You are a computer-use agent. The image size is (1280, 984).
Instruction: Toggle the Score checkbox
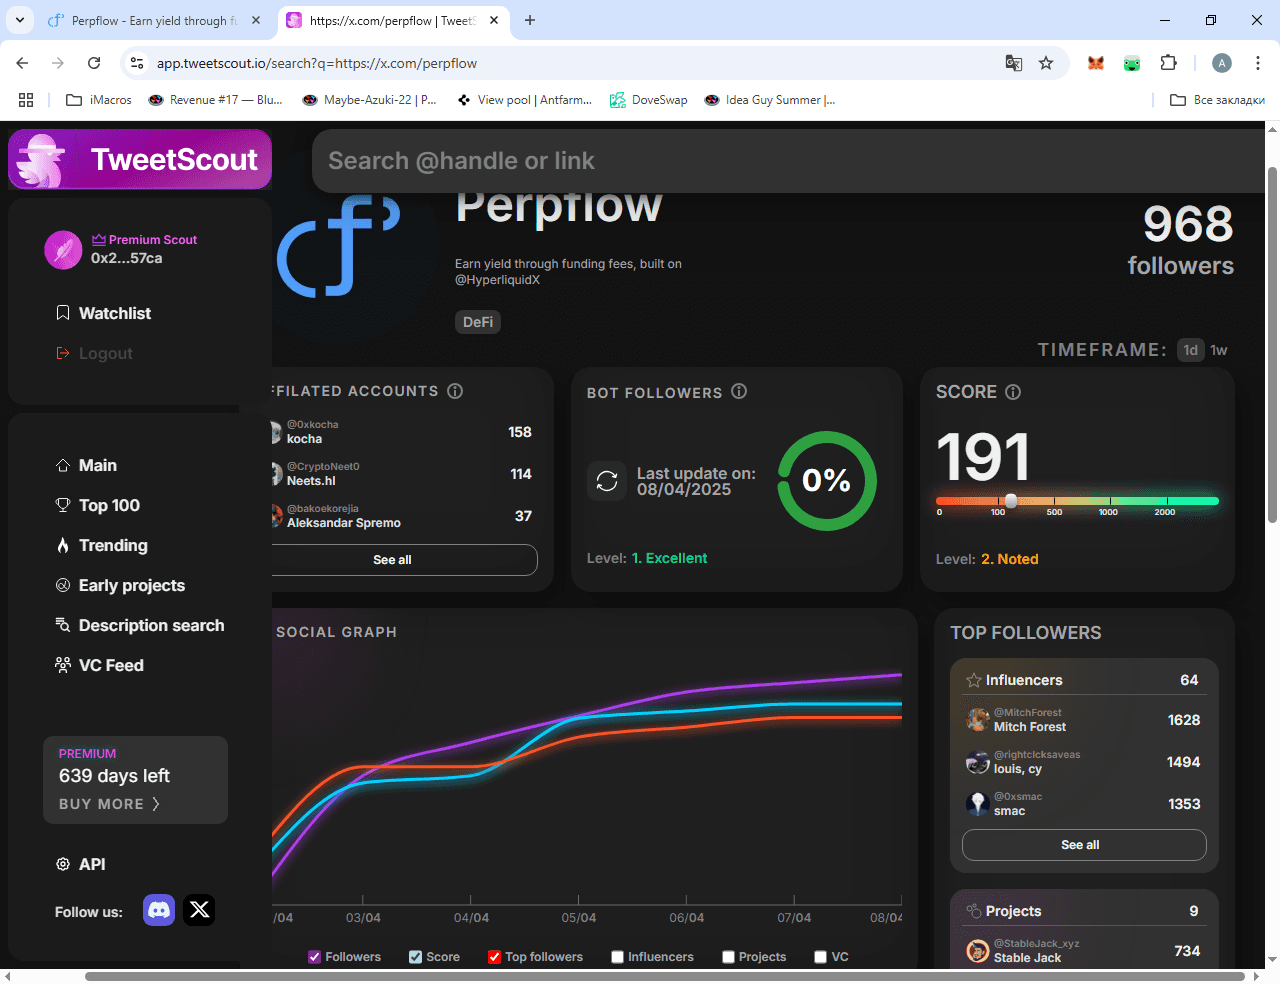coord(416,957)
